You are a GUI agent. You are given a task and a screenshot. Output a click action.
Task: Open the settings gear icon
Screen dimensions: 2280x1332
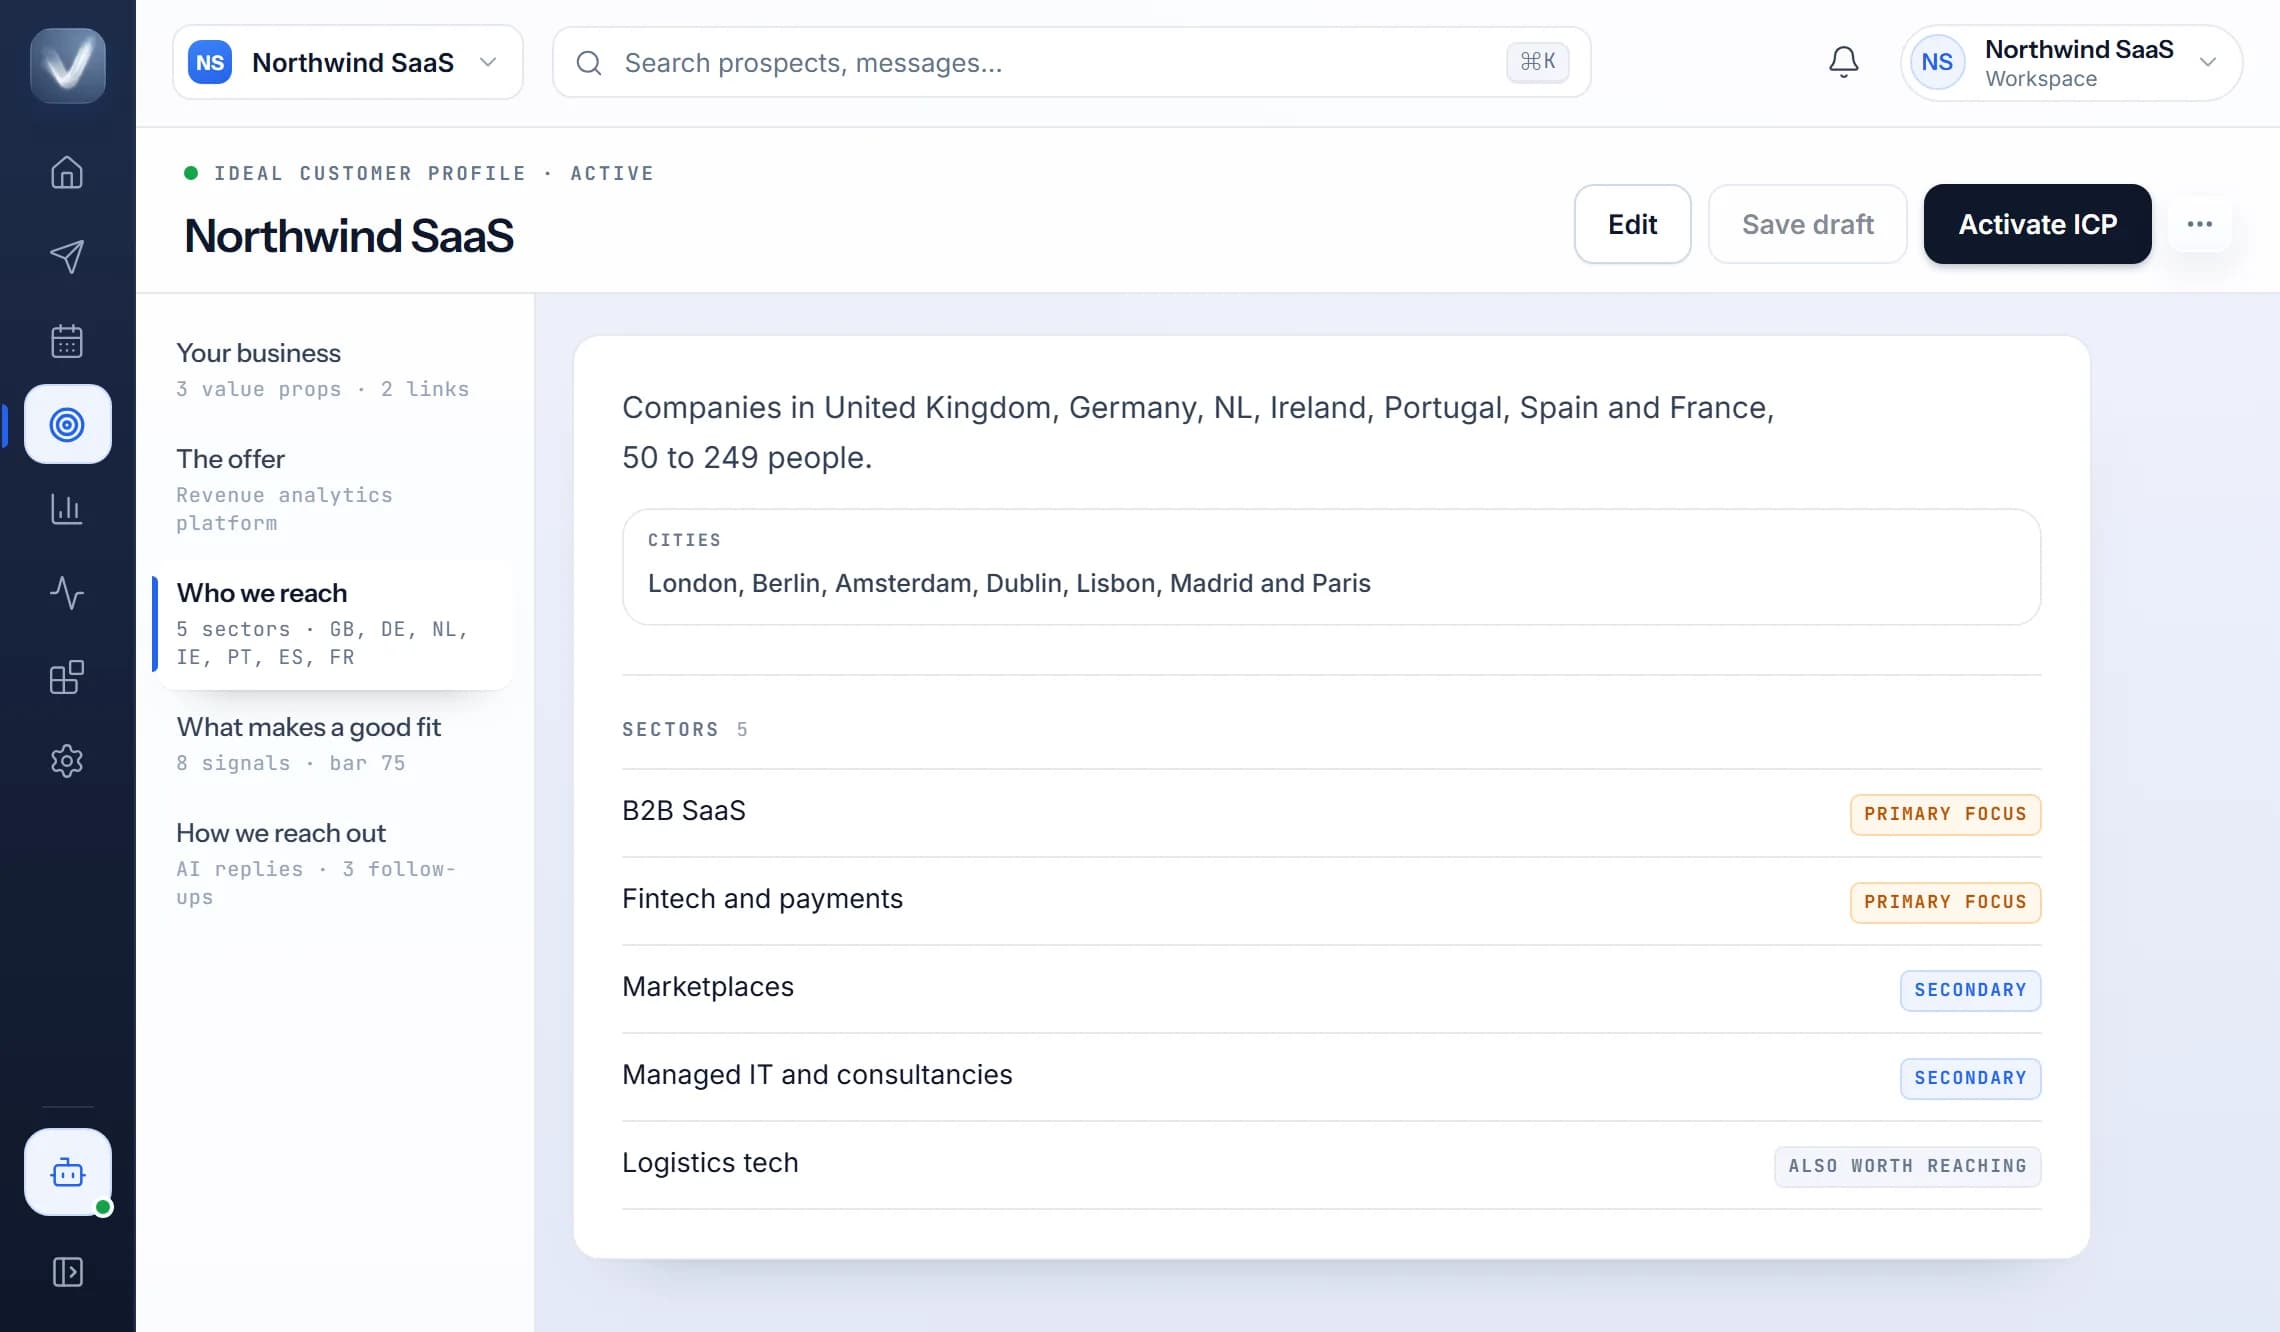pyautogui.click(x=67, y=761)
